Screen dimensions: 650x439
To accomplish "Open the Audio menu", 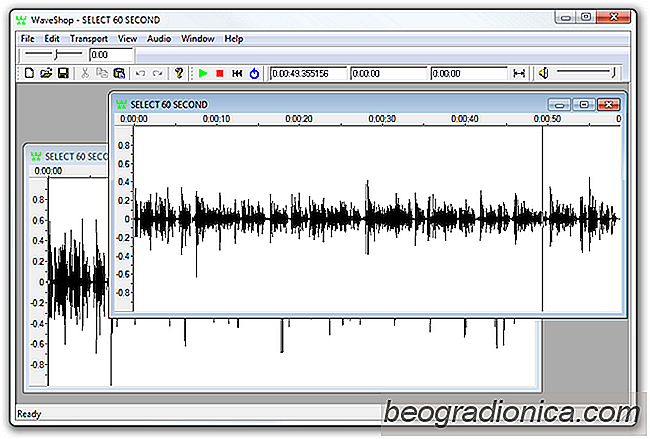I will (159, 39).
